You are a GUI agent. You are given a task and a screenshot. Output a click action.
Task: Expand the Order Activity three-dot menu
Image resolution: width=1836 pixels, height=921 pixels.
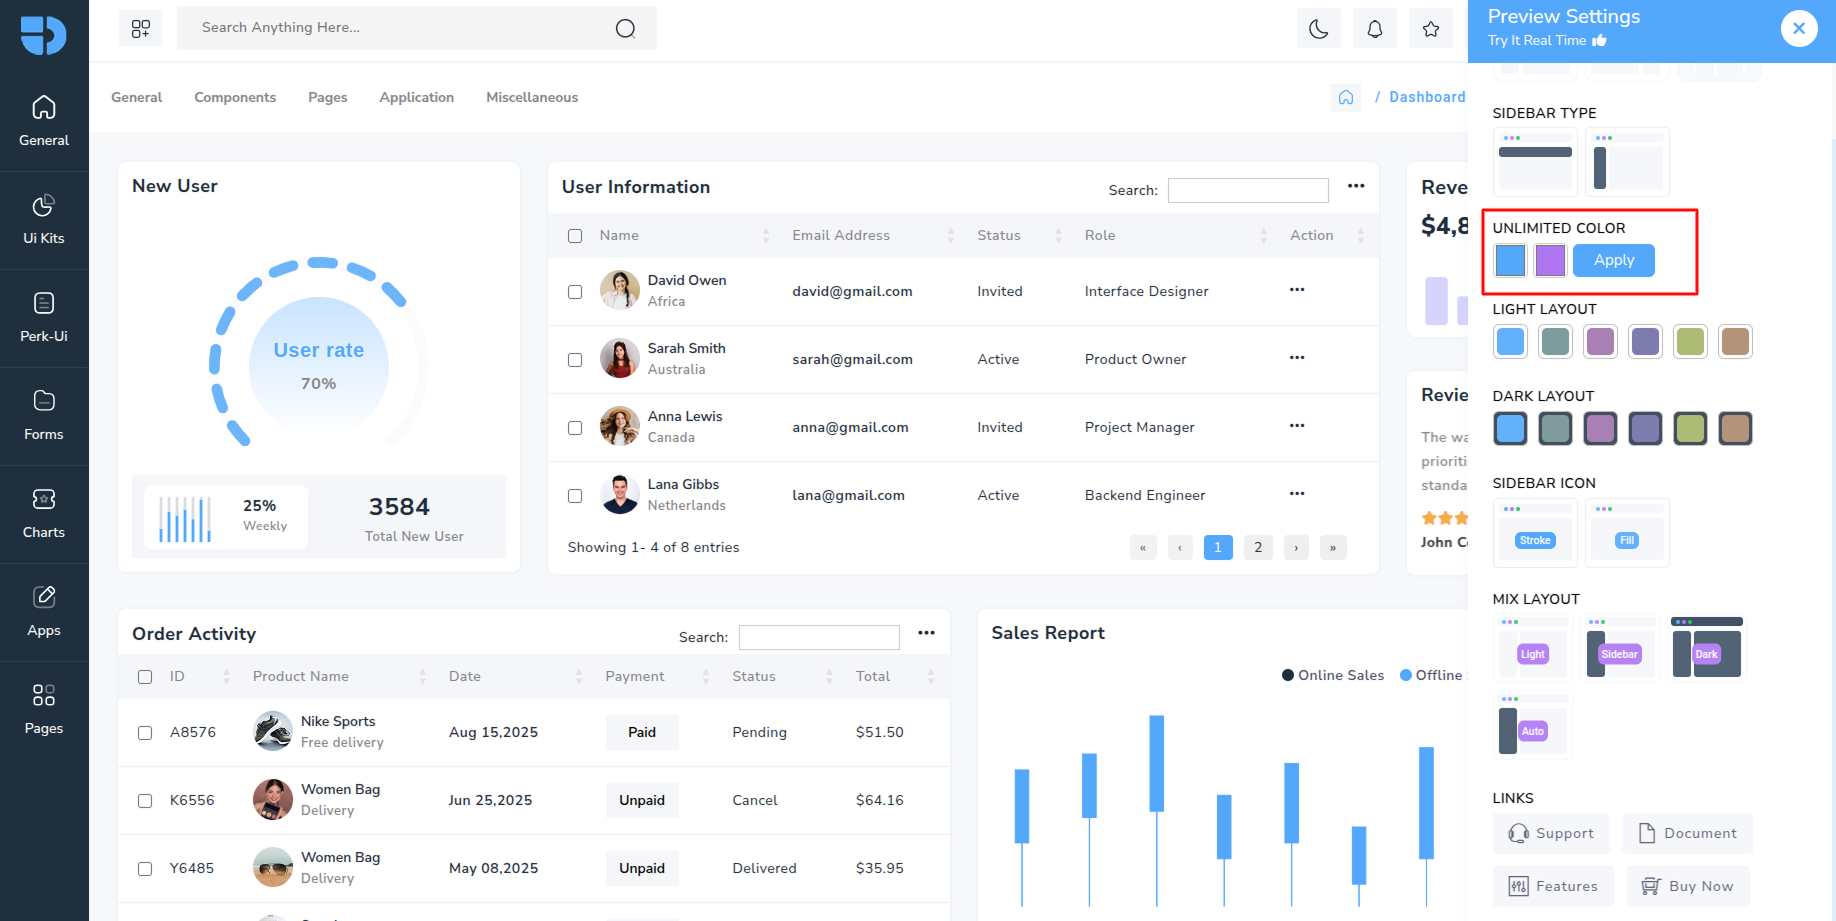tap(926, 633)
